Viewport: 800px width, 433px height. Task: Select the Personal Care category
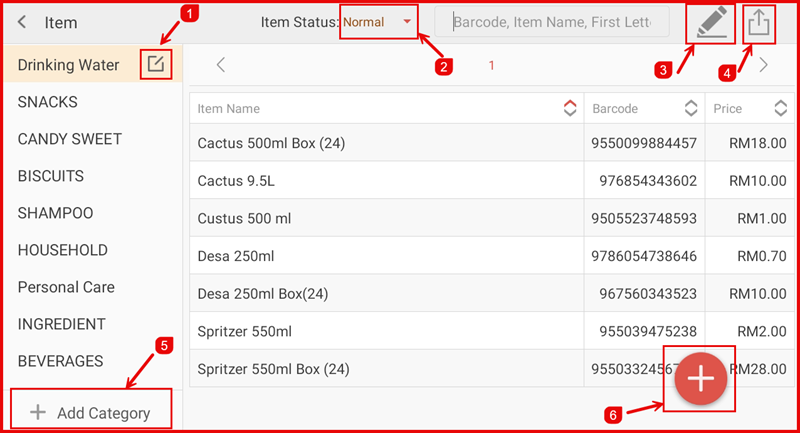(x=66, y=287)
